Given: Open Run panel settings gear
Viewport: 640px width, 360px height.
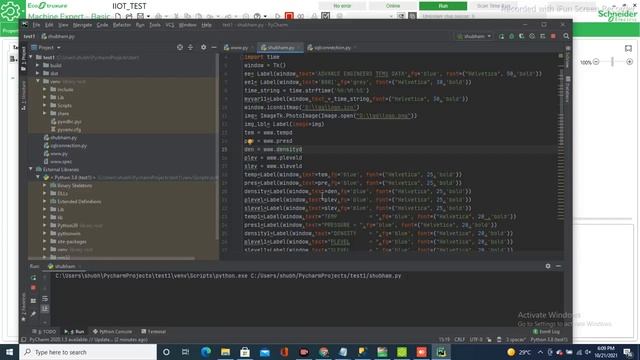Looking at the screenshot, I should (x=548, y=266).
